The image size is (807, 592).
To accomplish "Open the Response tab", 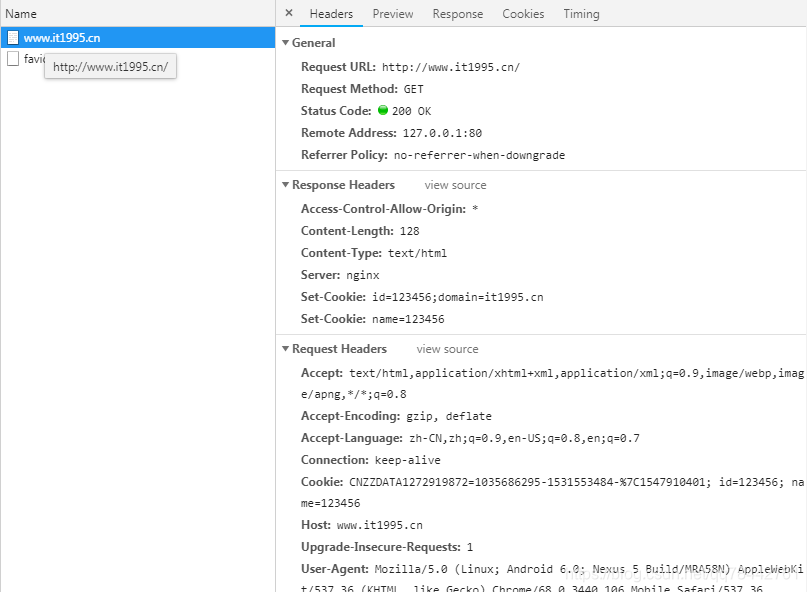I will [458, 14].
